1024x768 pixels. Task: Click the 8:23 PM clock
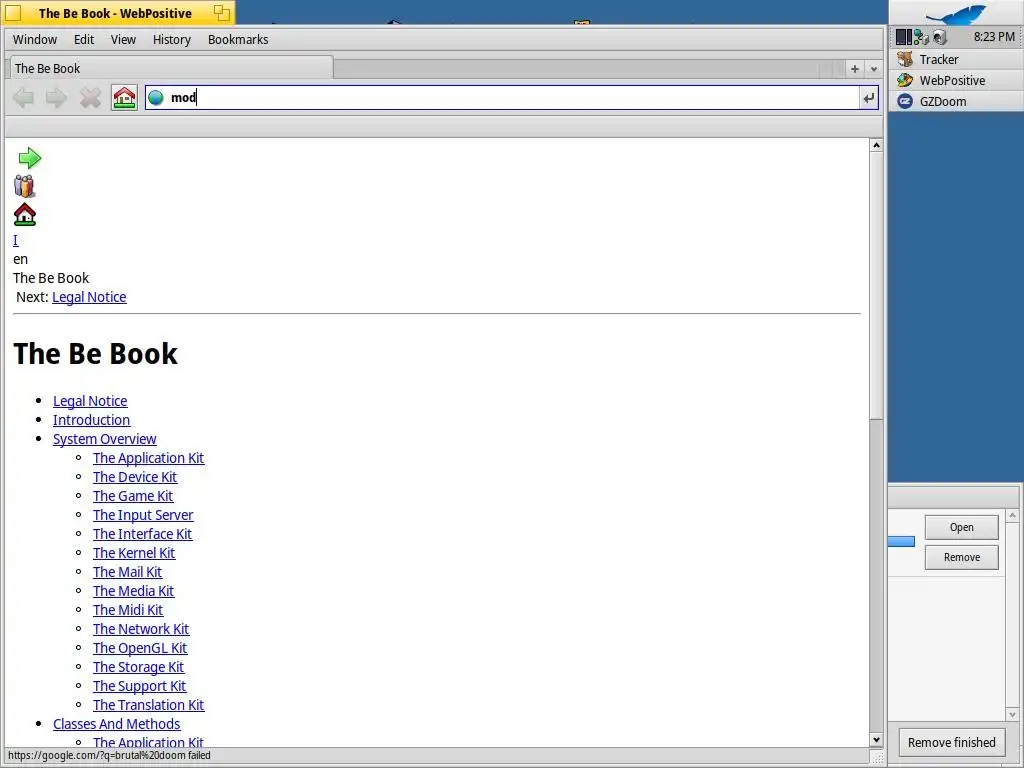point(994,37)
